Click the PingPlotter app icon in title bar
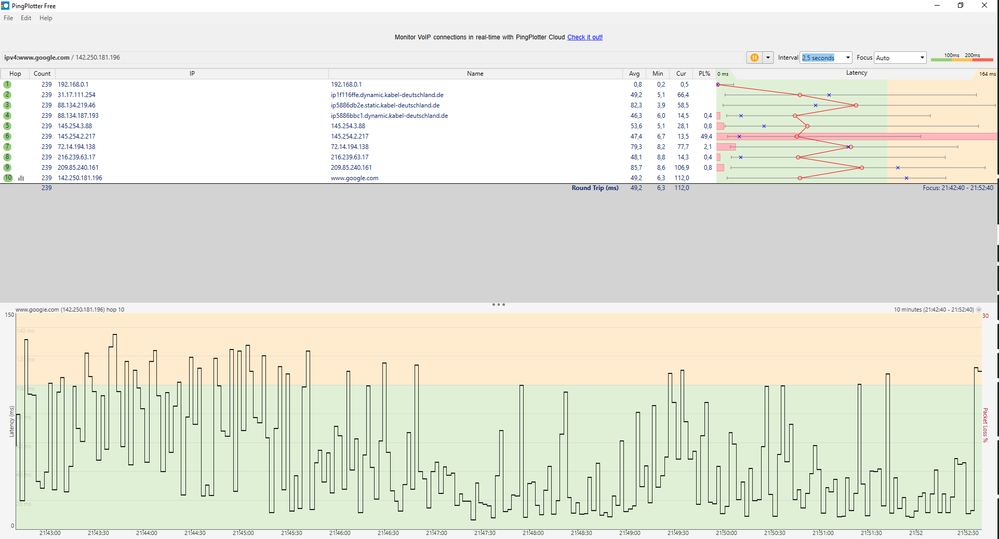 pos(5,6)
